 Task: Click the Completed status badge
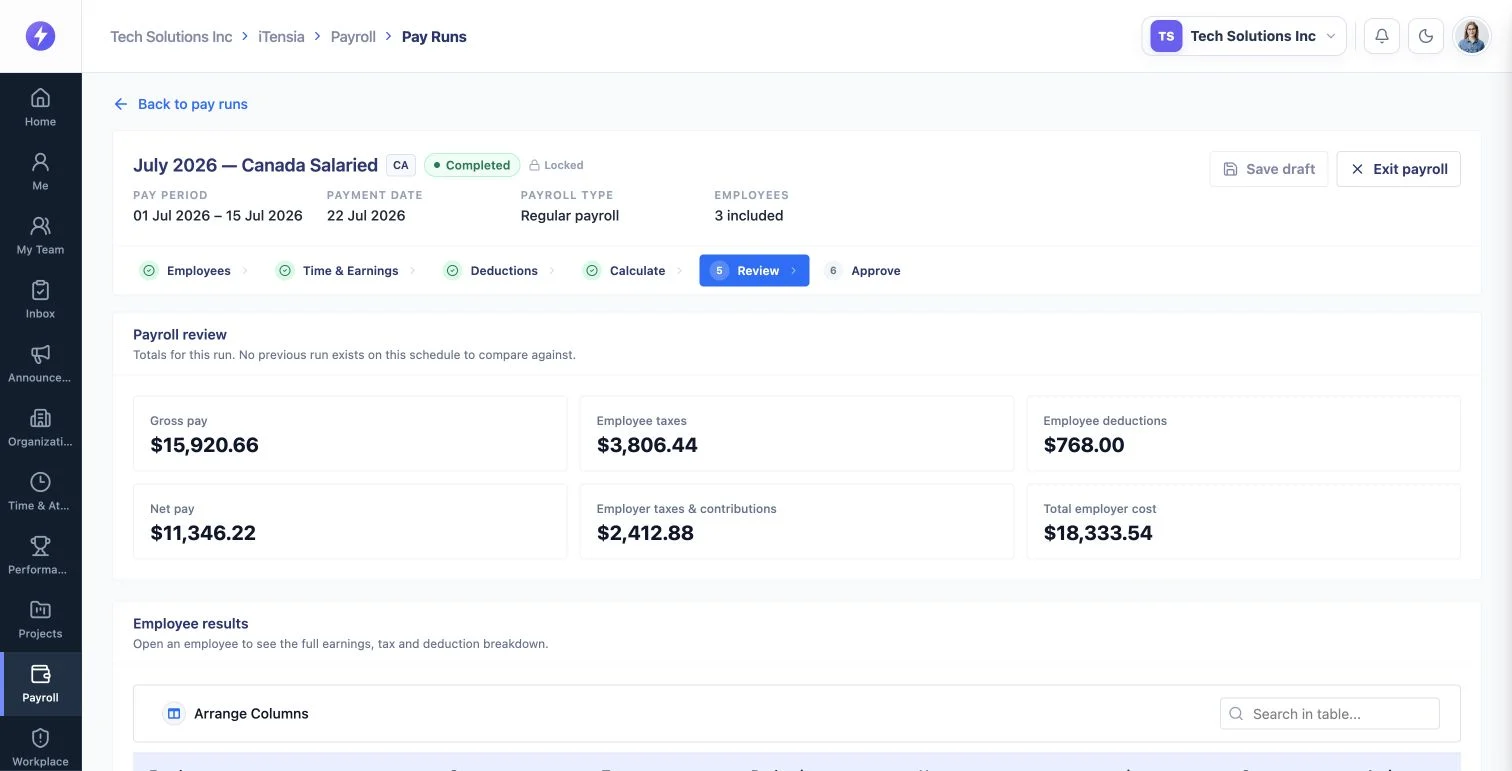tap(472, 165)
